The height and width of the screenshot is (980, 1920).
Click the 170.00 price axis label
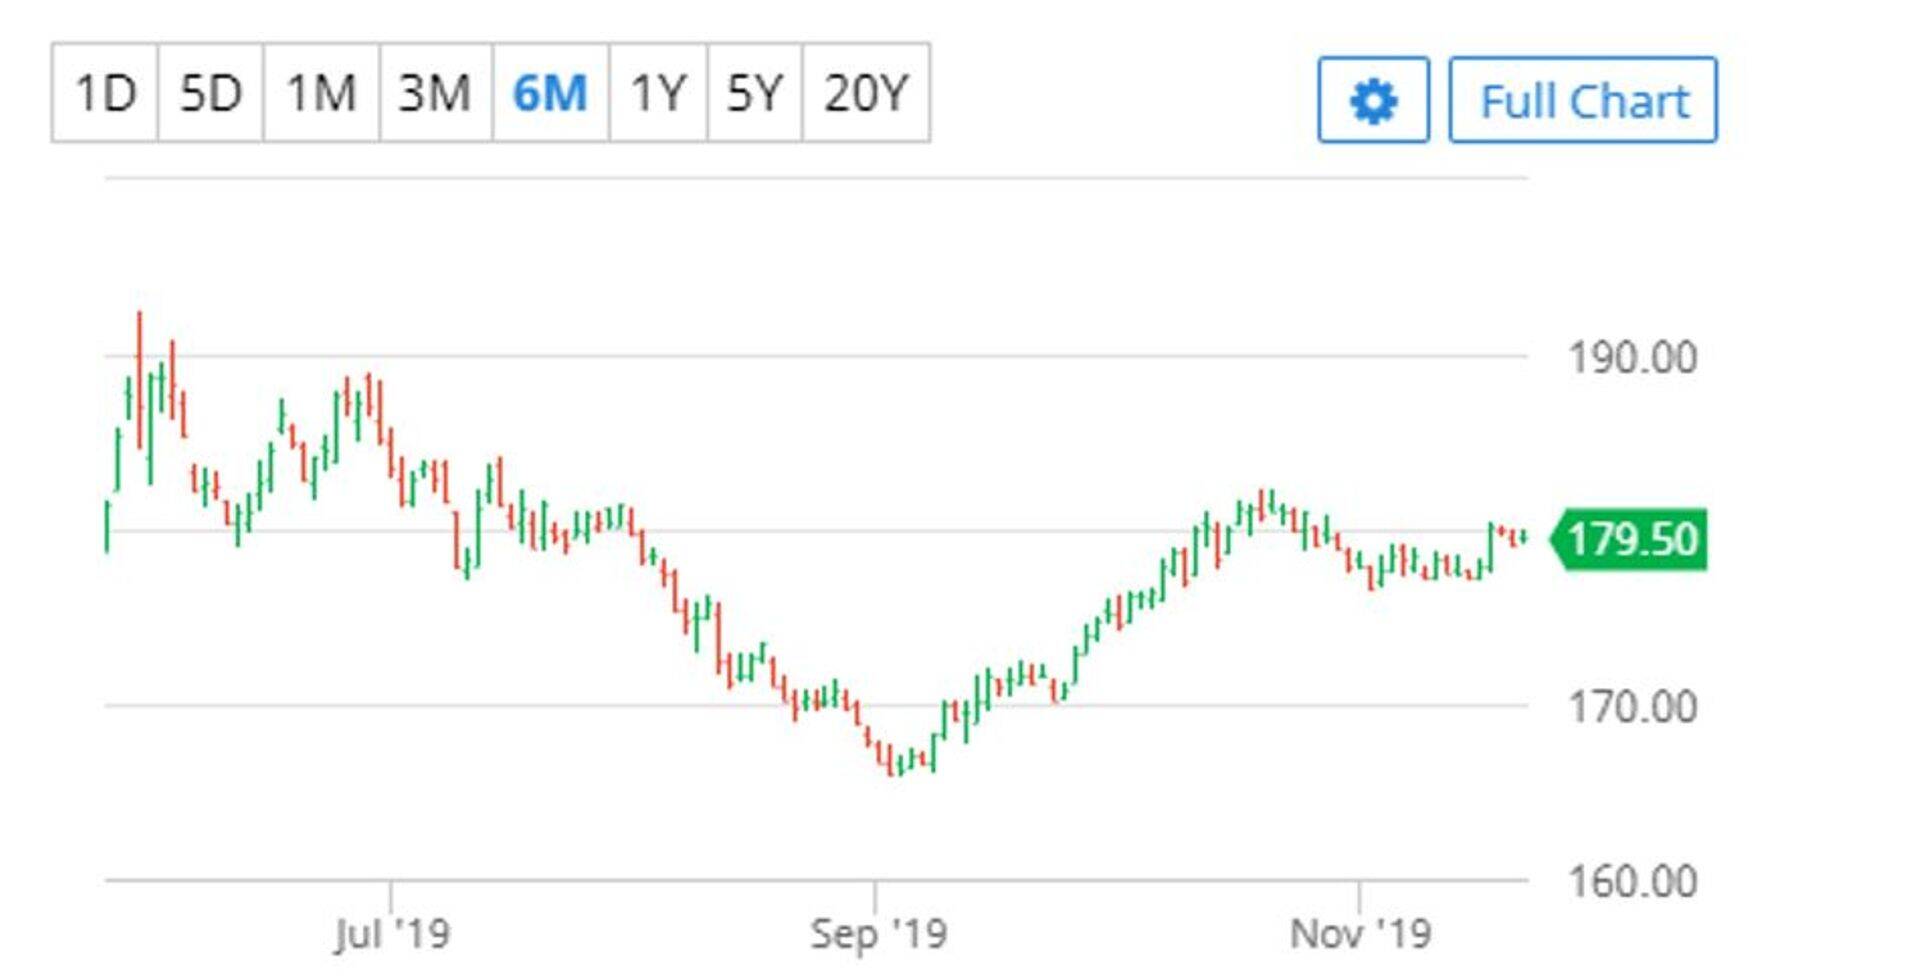[x=1632, y=708]
